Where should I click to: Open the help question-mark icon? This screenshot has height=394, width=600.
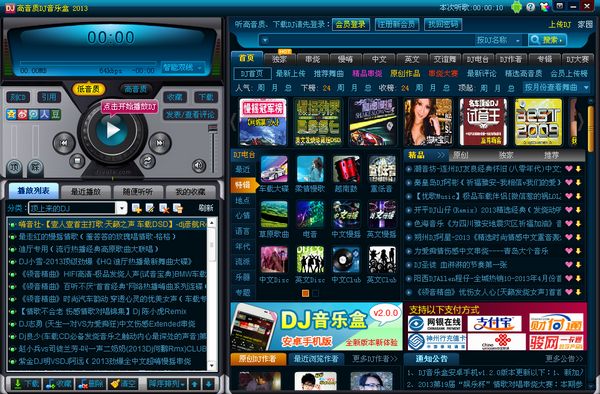530,7
